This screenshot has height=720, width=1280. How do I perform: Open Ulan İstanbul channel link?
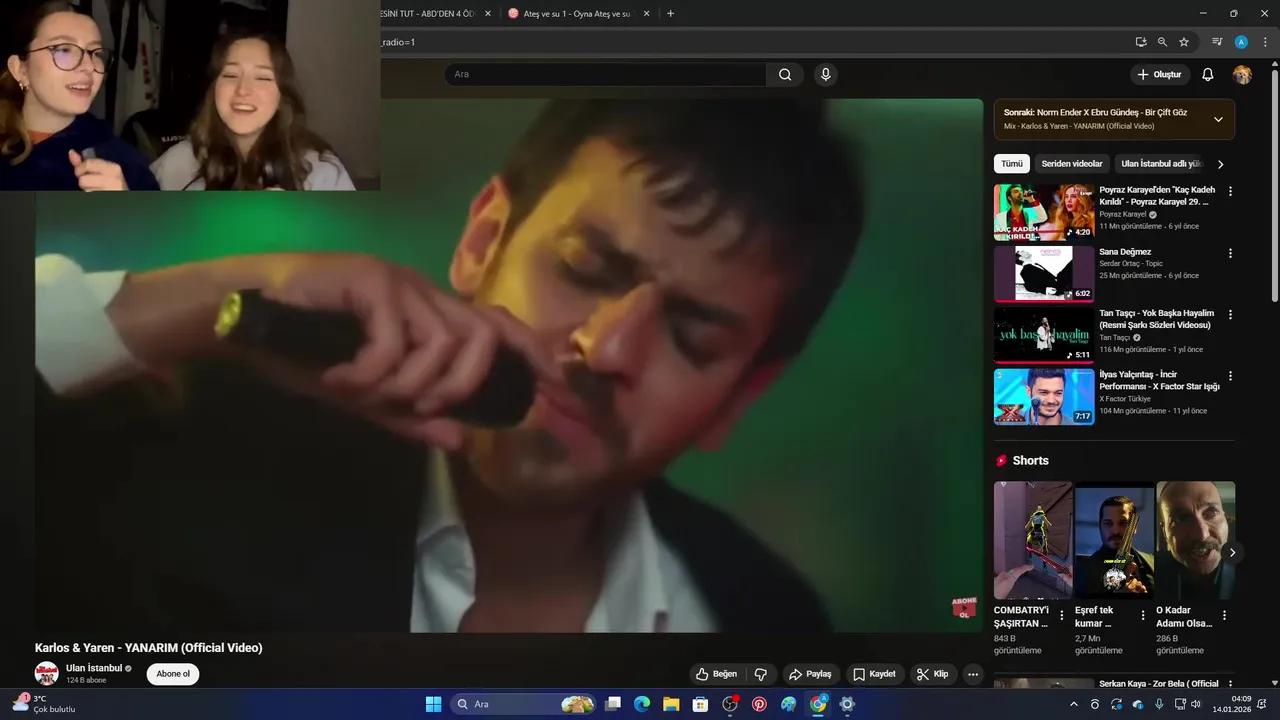click(x=94, y=668)
